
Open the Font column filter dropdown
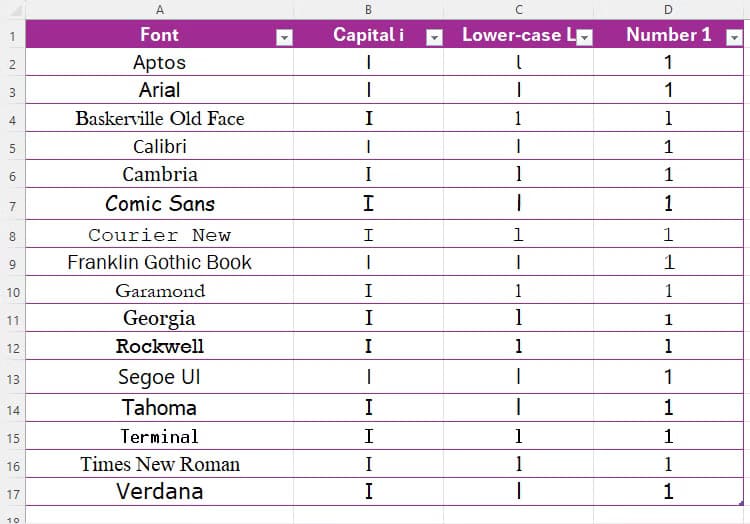tap(284, 37)
